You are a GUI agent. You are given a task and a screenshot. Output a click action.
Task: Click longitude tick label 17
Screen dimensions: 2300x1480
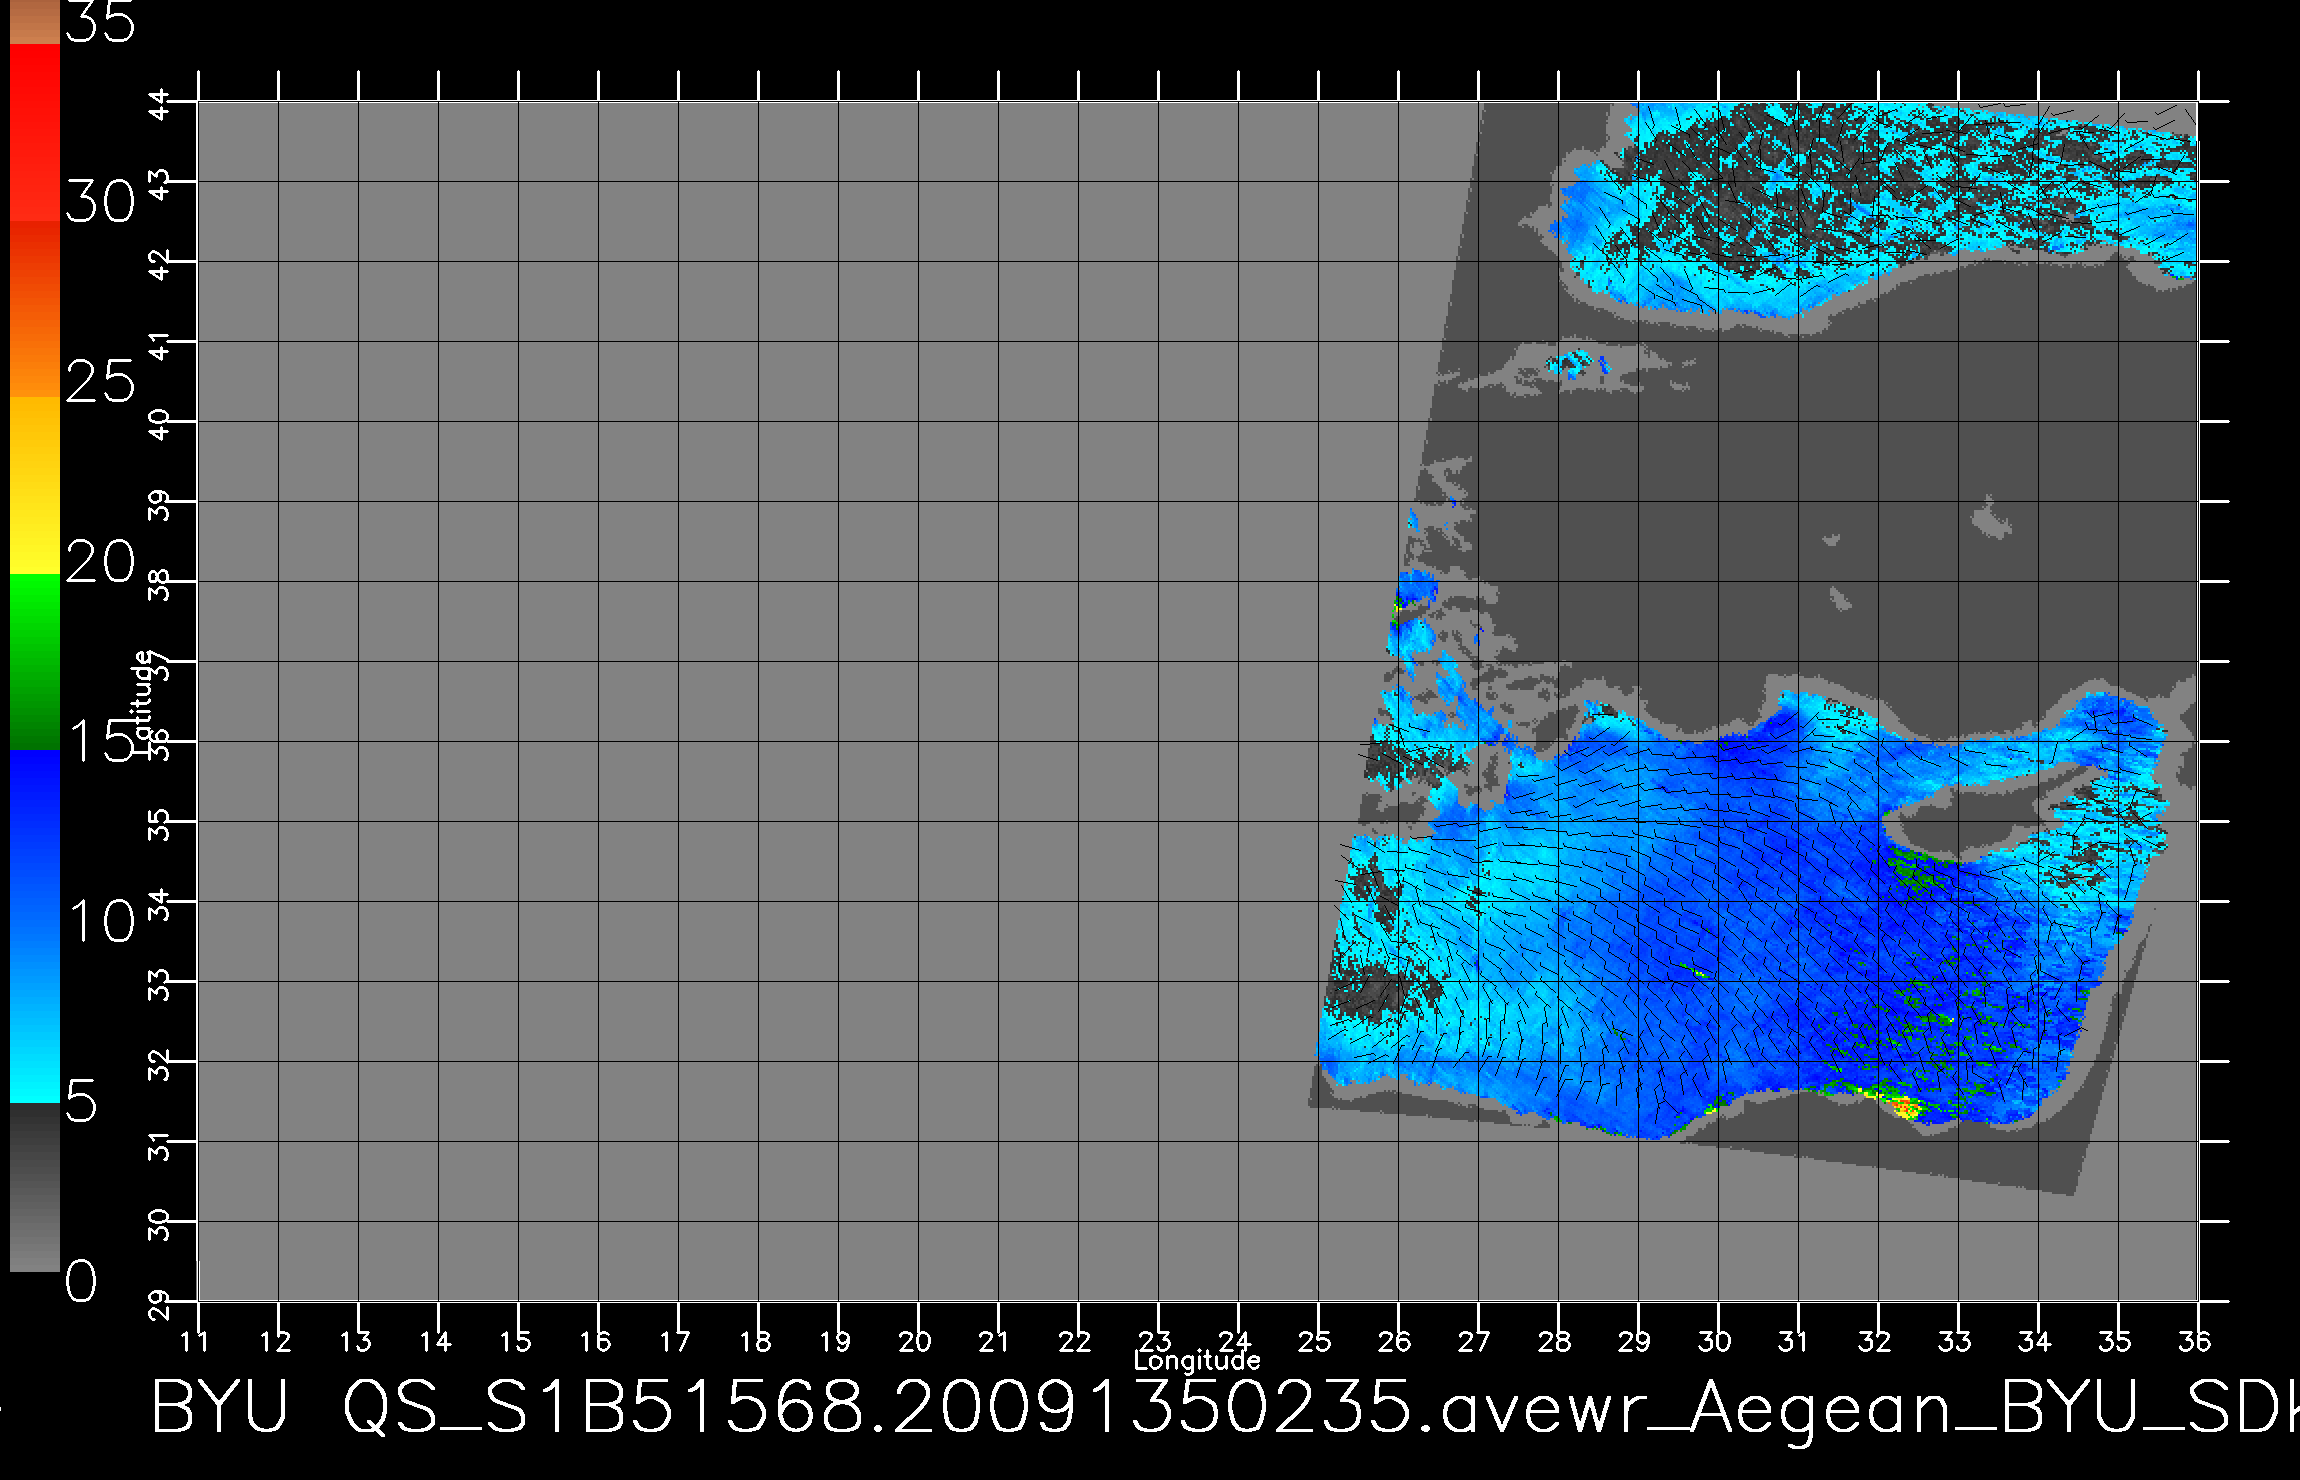(675, 1341)
